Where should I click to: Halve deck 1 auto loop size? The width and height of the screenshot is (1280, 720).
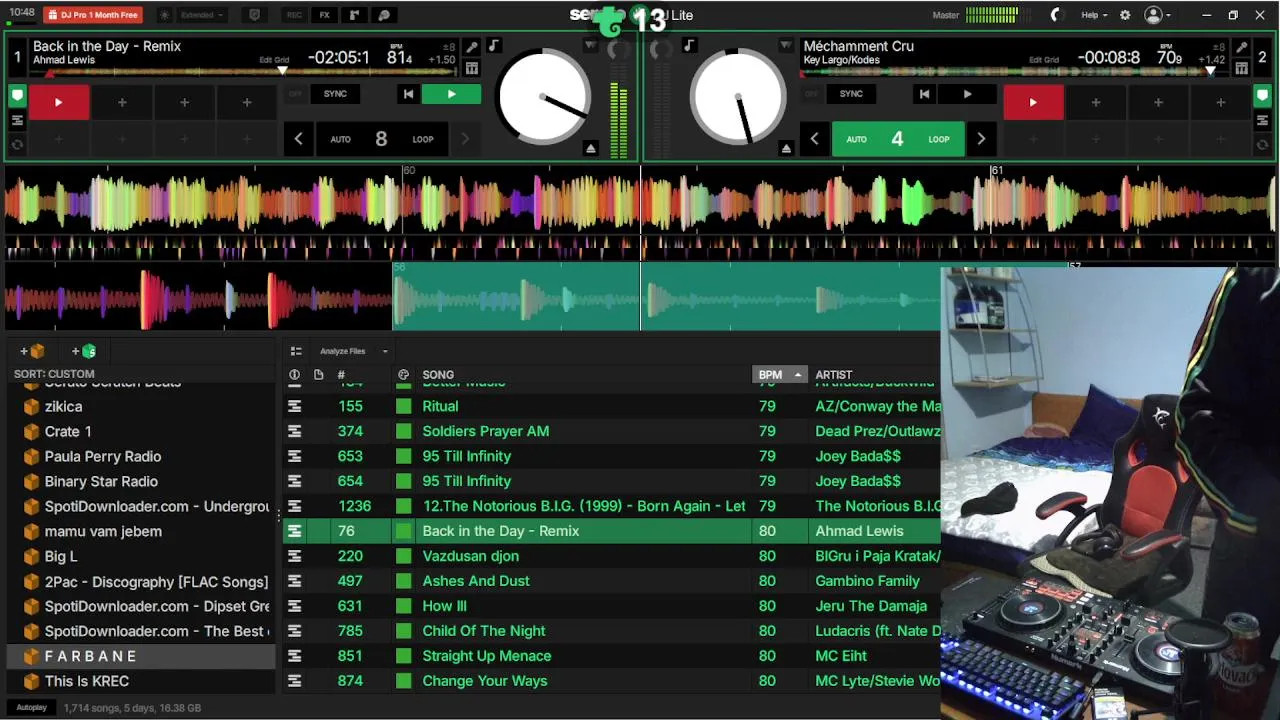[x=298, y=139]
